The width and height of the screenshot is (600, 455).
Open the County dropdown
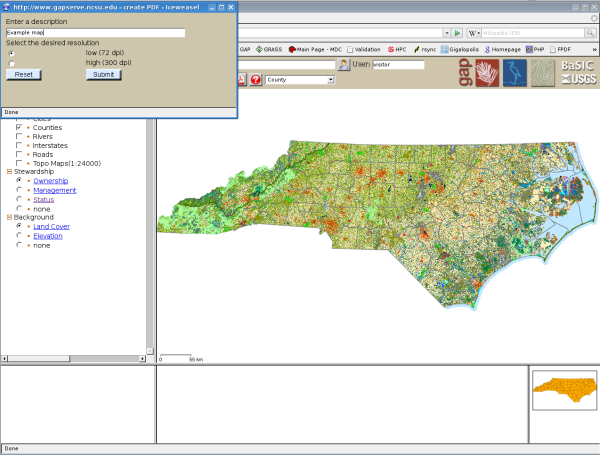pyautogui.click(x=300, y=80)
